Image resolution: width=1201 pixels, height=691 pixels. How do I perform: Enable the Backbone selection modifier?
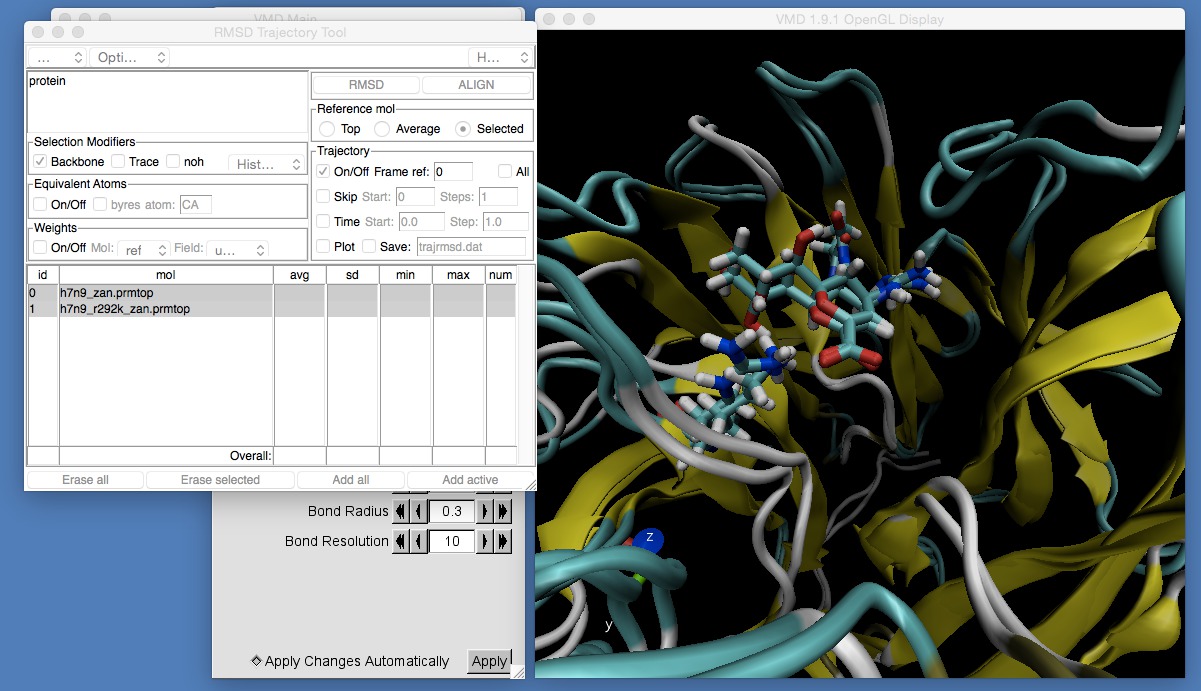point(40,161)
